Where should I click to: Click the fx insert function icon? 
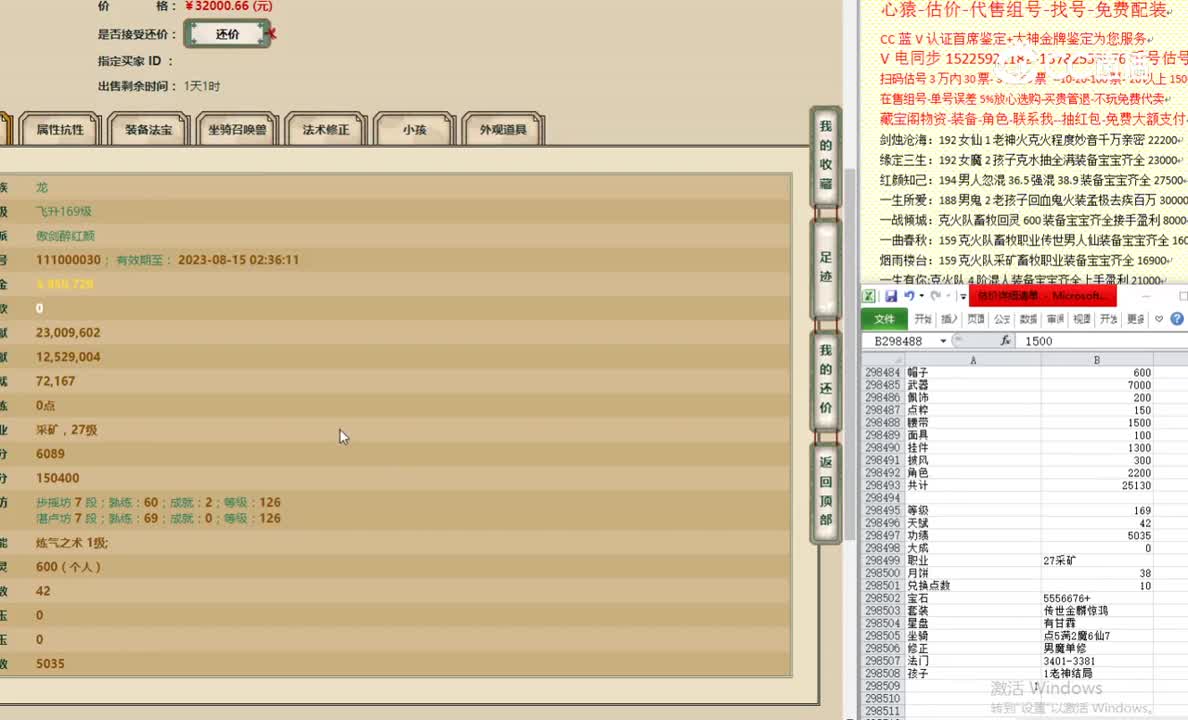tap(1005, 341)
